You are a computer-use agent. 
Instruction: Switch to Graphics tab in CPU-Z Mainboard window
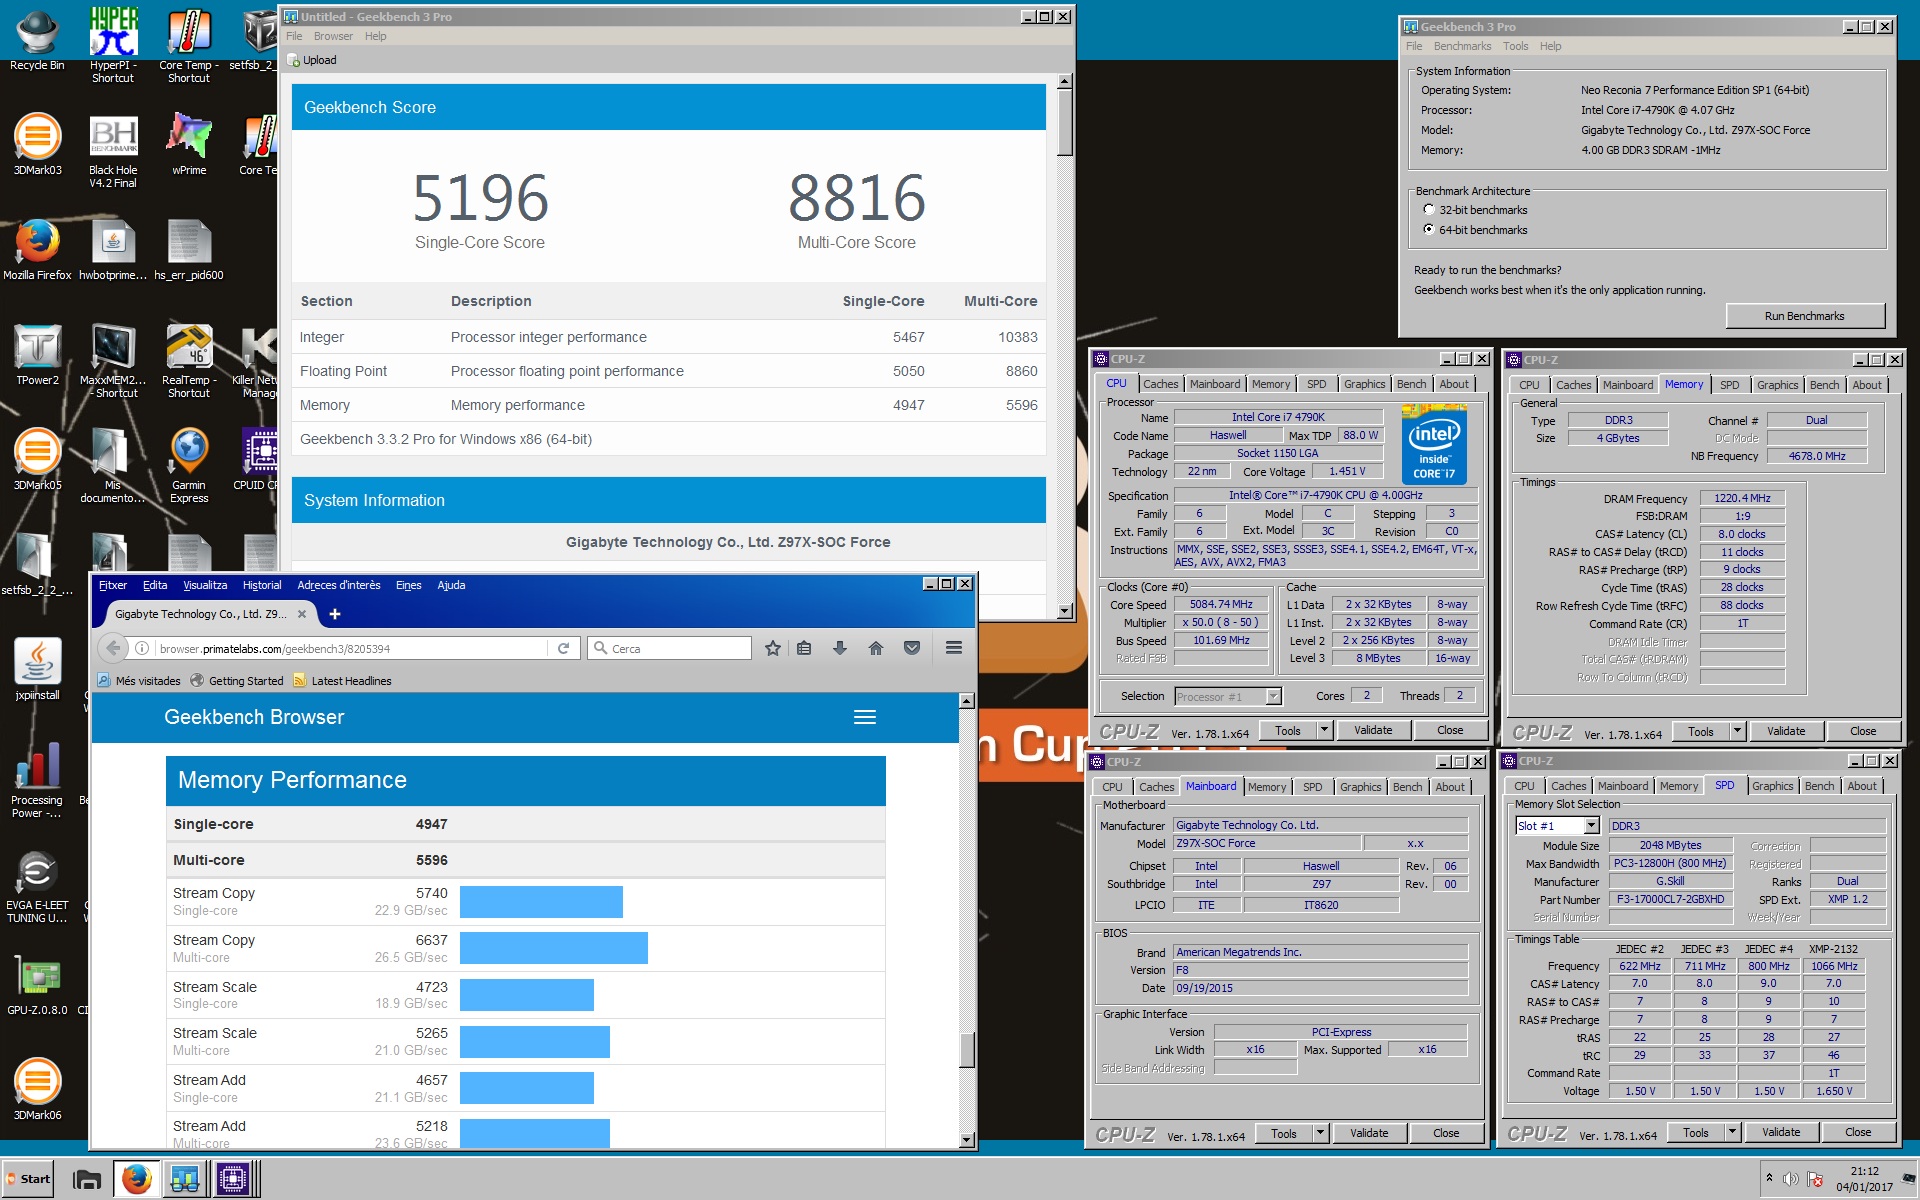tap(1360, 787)
